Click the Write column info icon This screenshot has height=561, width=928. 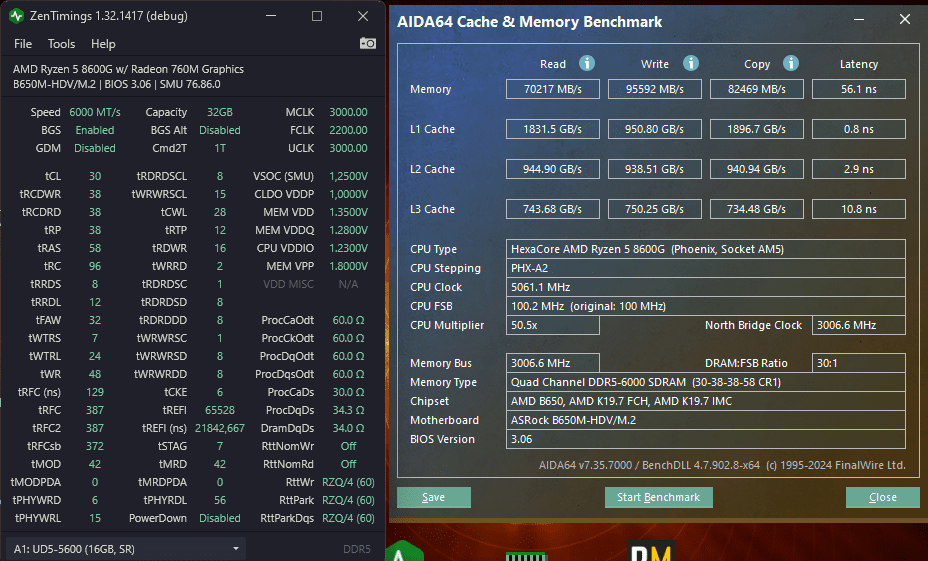point(691,63)
